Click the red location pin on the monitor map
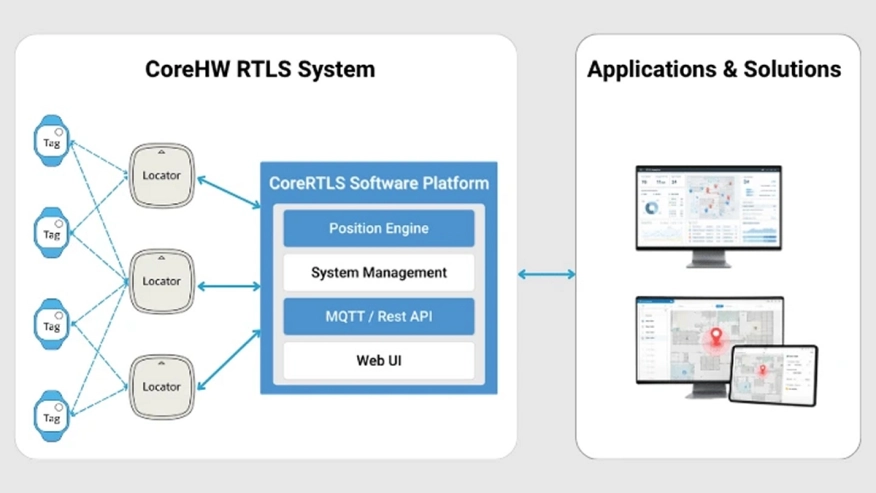 [715, 338]
